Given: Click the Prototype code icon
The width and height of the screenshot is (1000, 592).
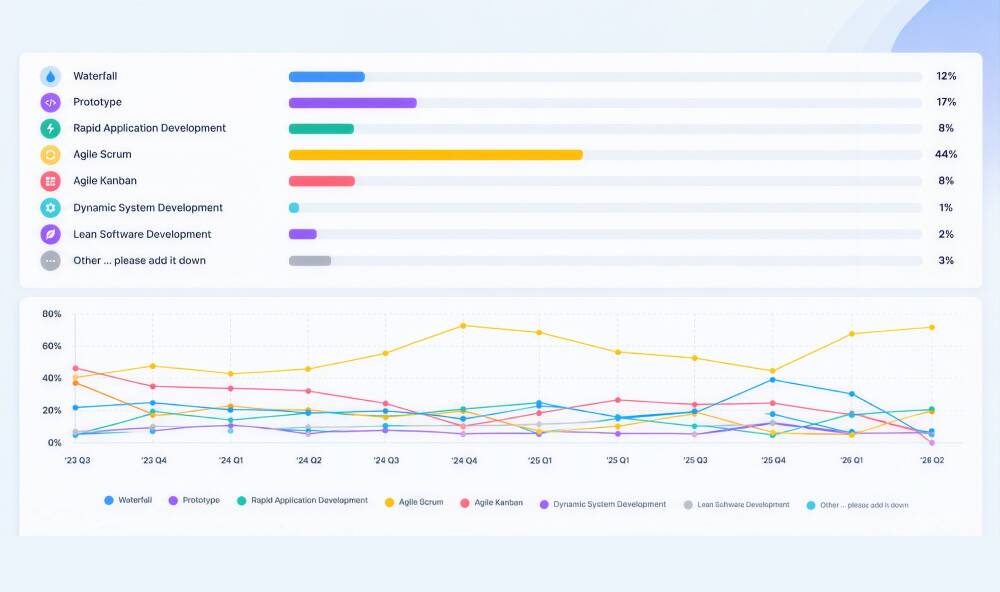Looking at the screenshot, I should pyautogui.click(x=50, y=103).
